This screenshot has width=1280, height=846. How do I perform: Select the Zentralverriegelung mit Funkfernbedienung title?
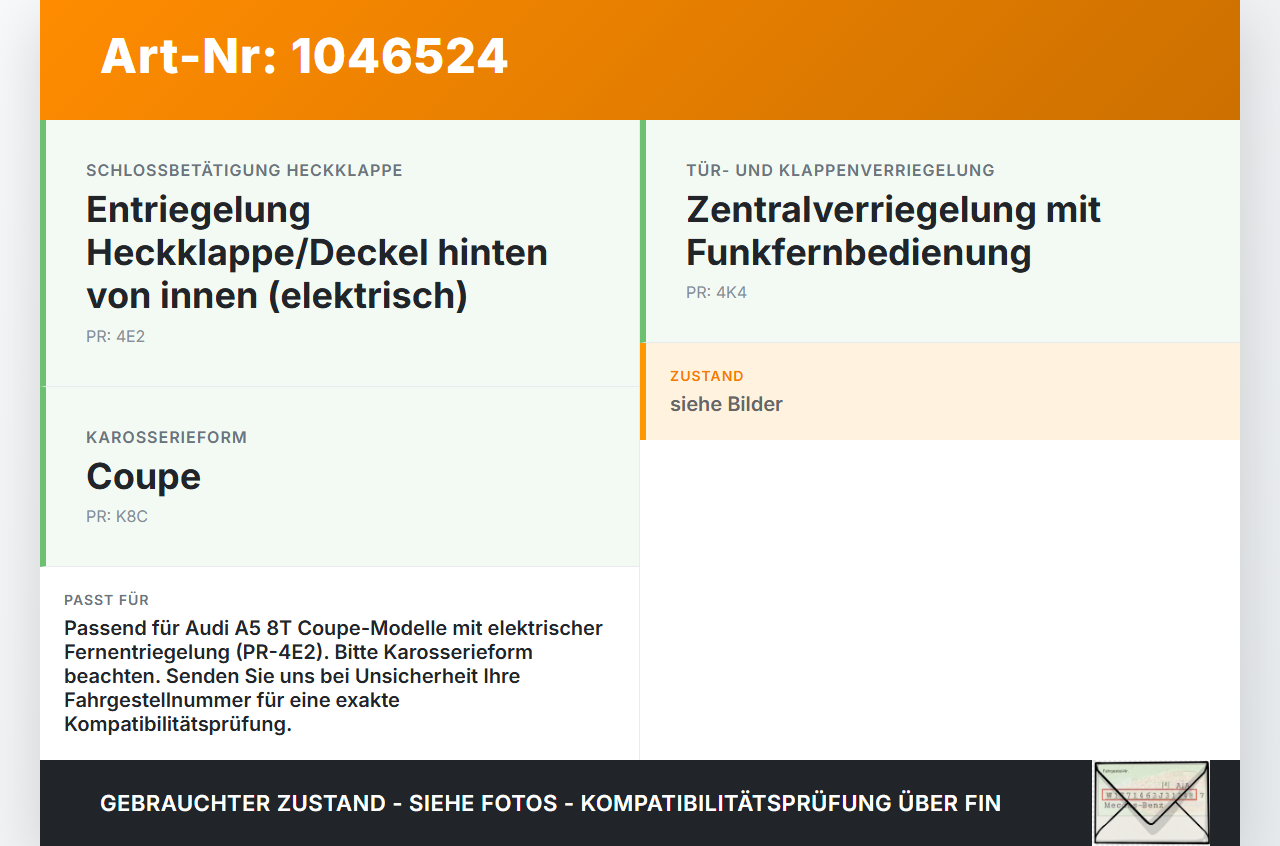[x=893, y=231]
